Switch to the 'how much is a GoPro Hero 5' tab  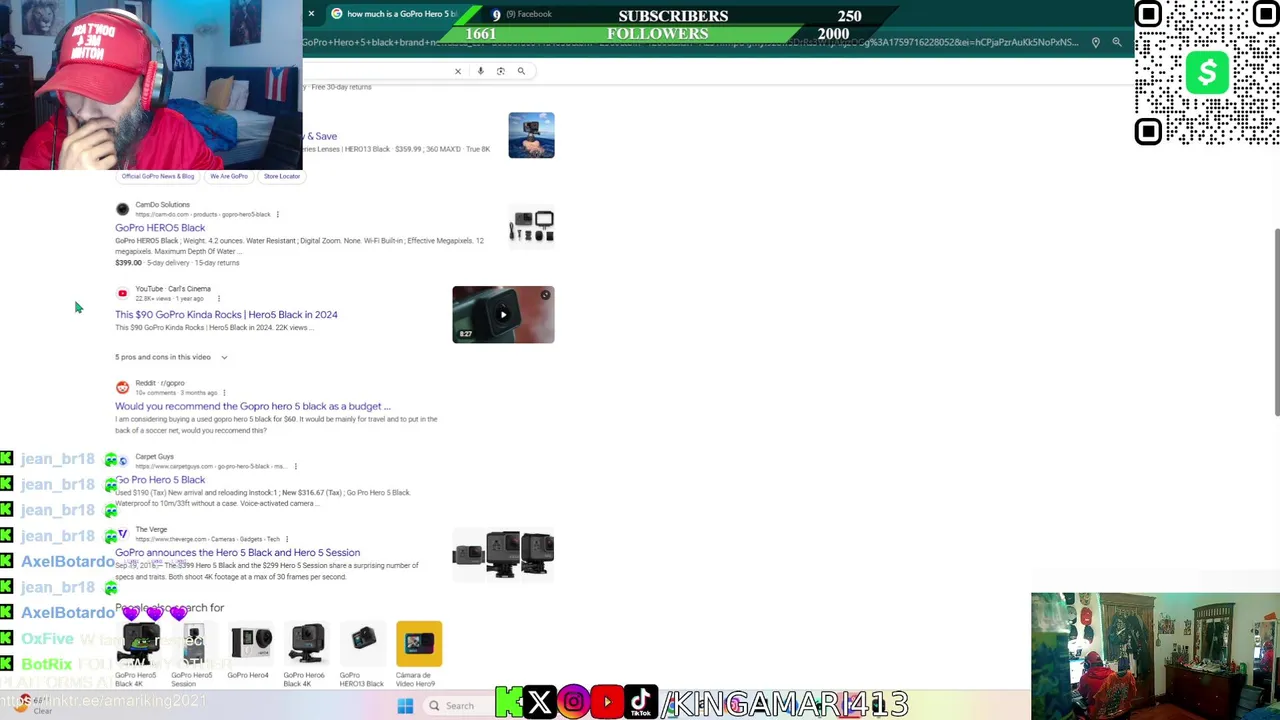(393, 14)
